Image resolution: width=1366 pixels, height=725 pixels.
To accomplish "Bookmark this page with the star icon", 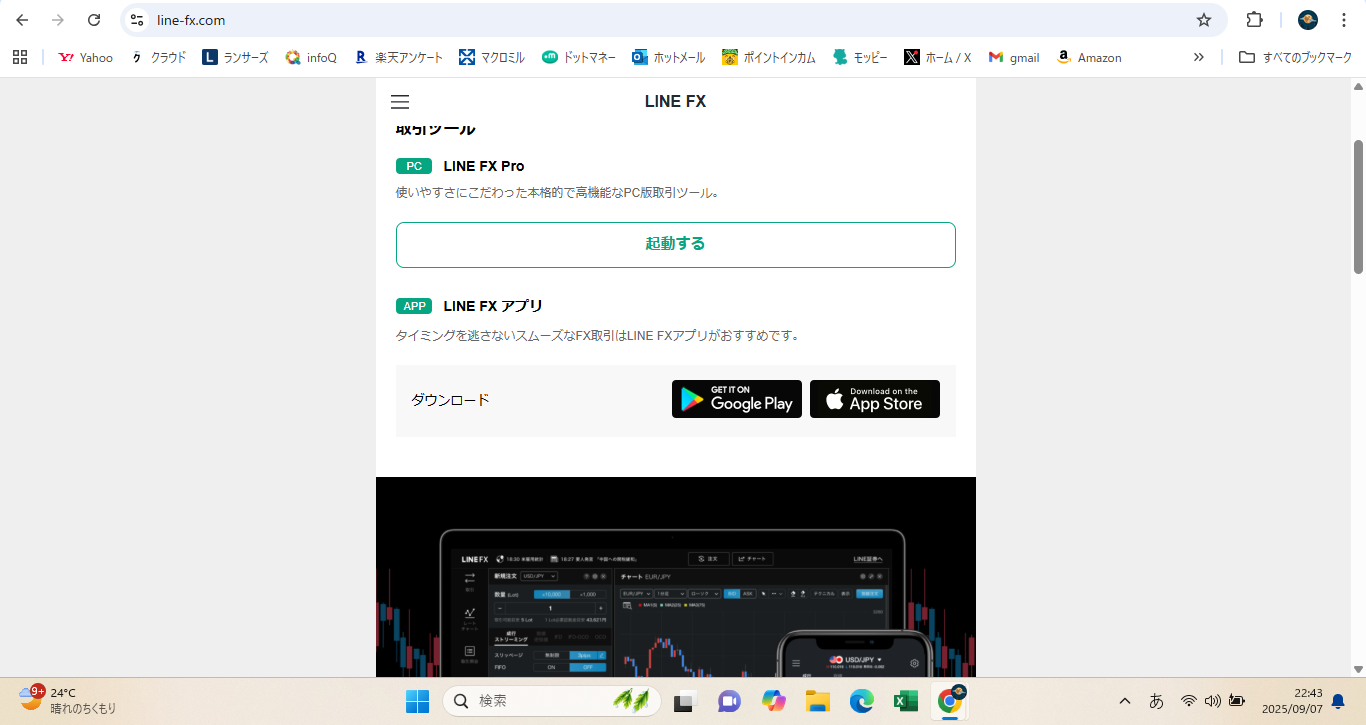I will [x=1204, y=20].
